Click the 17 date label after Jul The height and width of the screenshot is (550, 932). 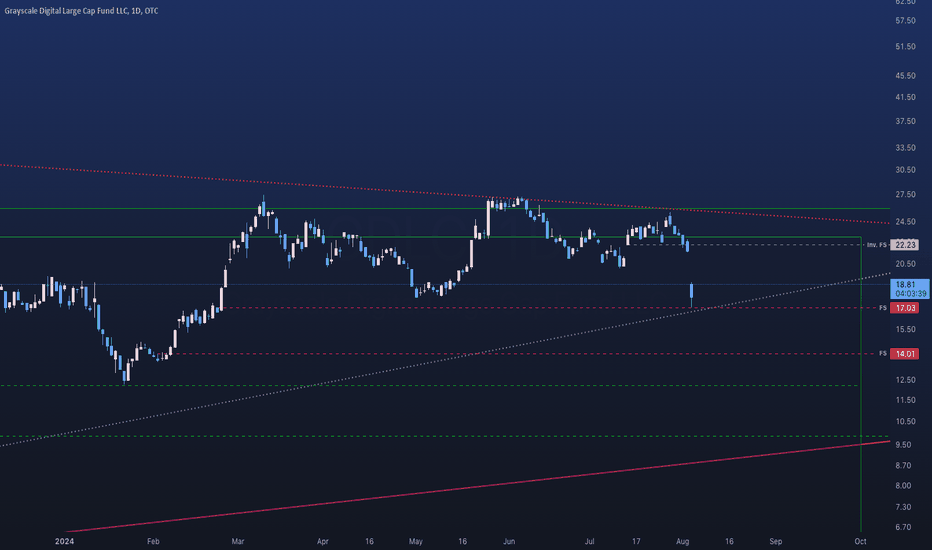click(636, 541)
